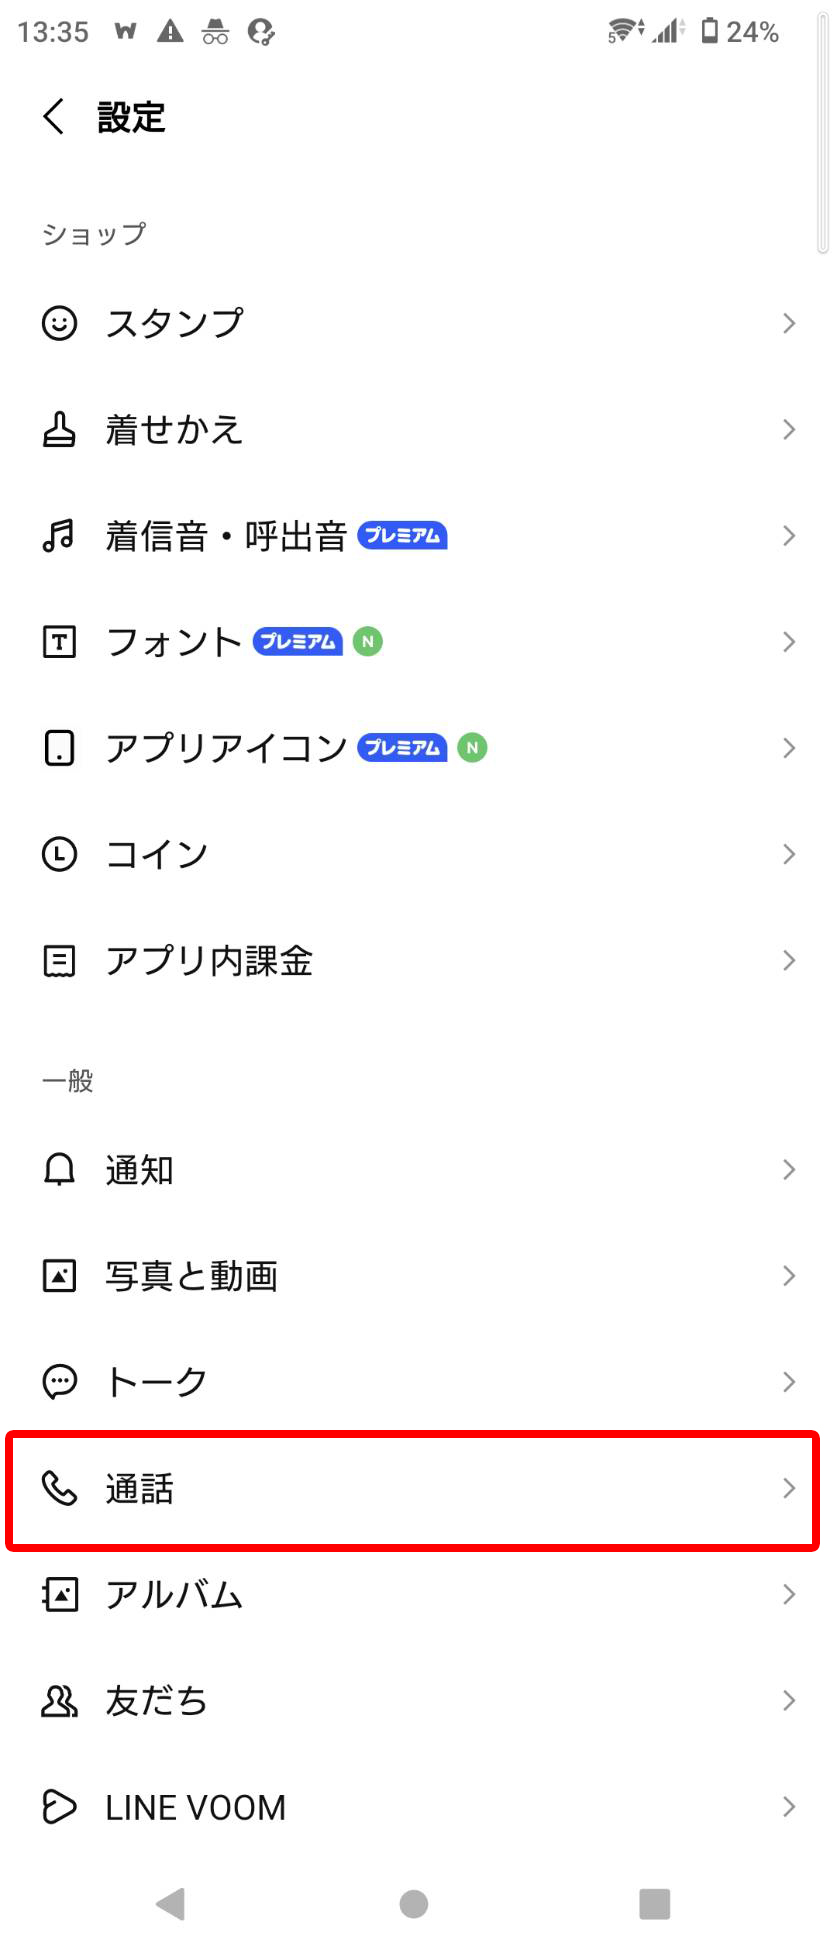Tap the プレミアム badge beside 着信音・呼出音
The image size is (837, 1953).
pyautogui.click(x=402, y=536)
